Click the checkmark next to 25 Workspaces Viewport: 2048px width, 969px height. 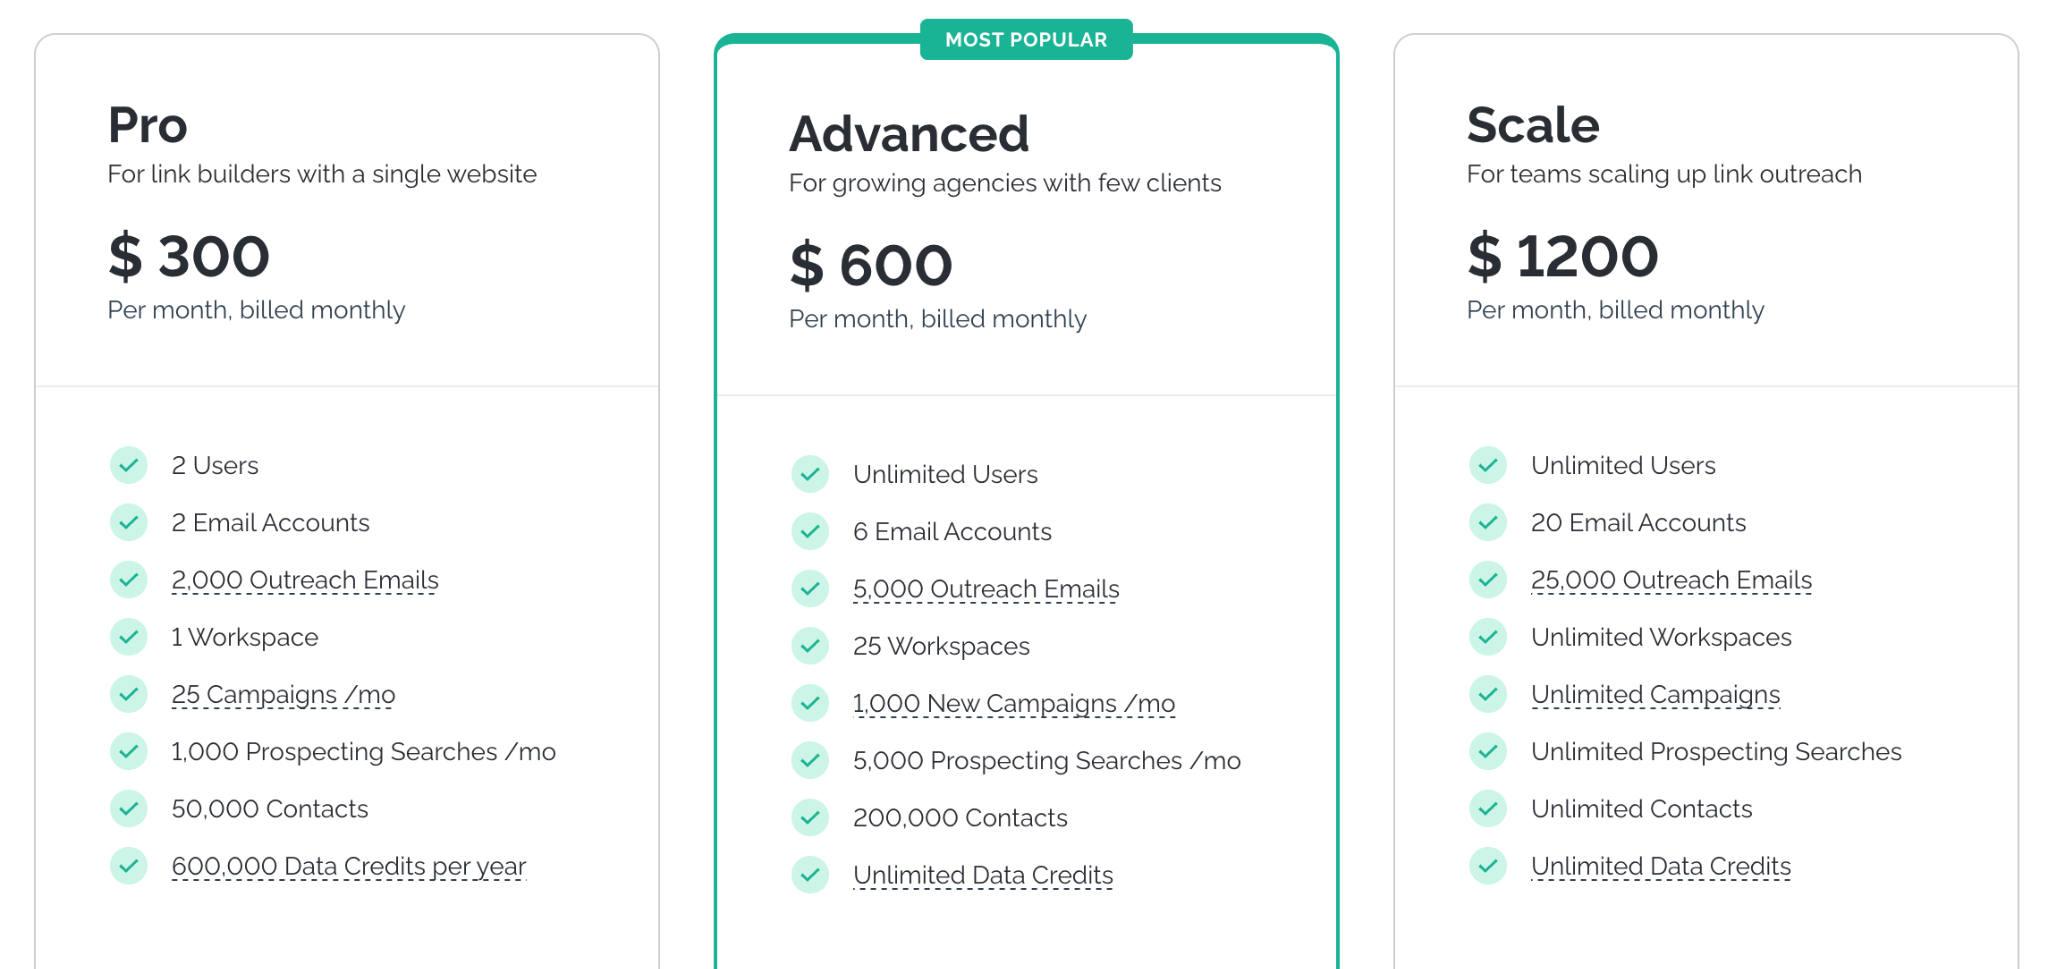tap(810, 646)
